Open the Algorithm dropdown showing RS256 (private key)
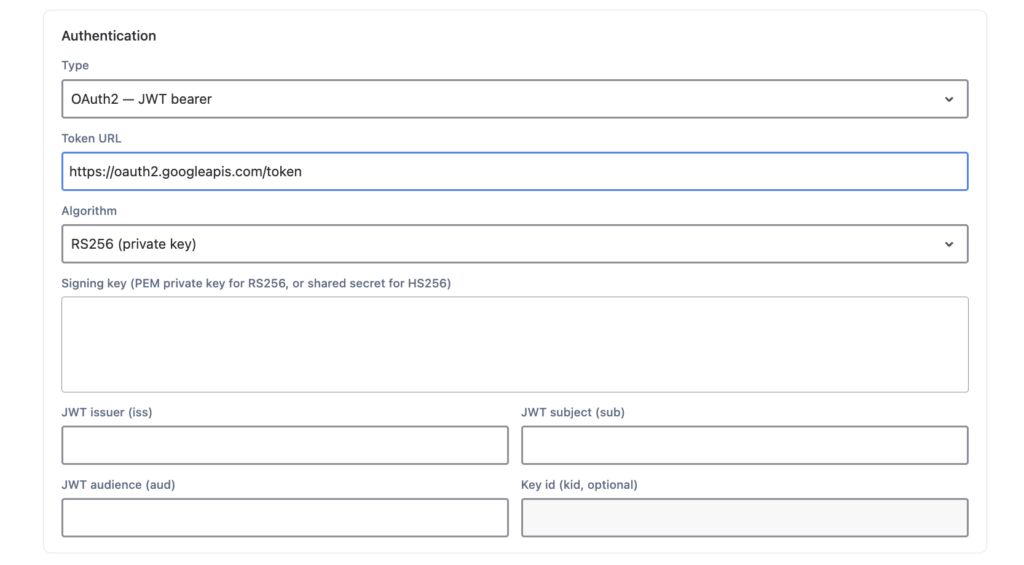The image size is (1024, 565). coord(515,244)
